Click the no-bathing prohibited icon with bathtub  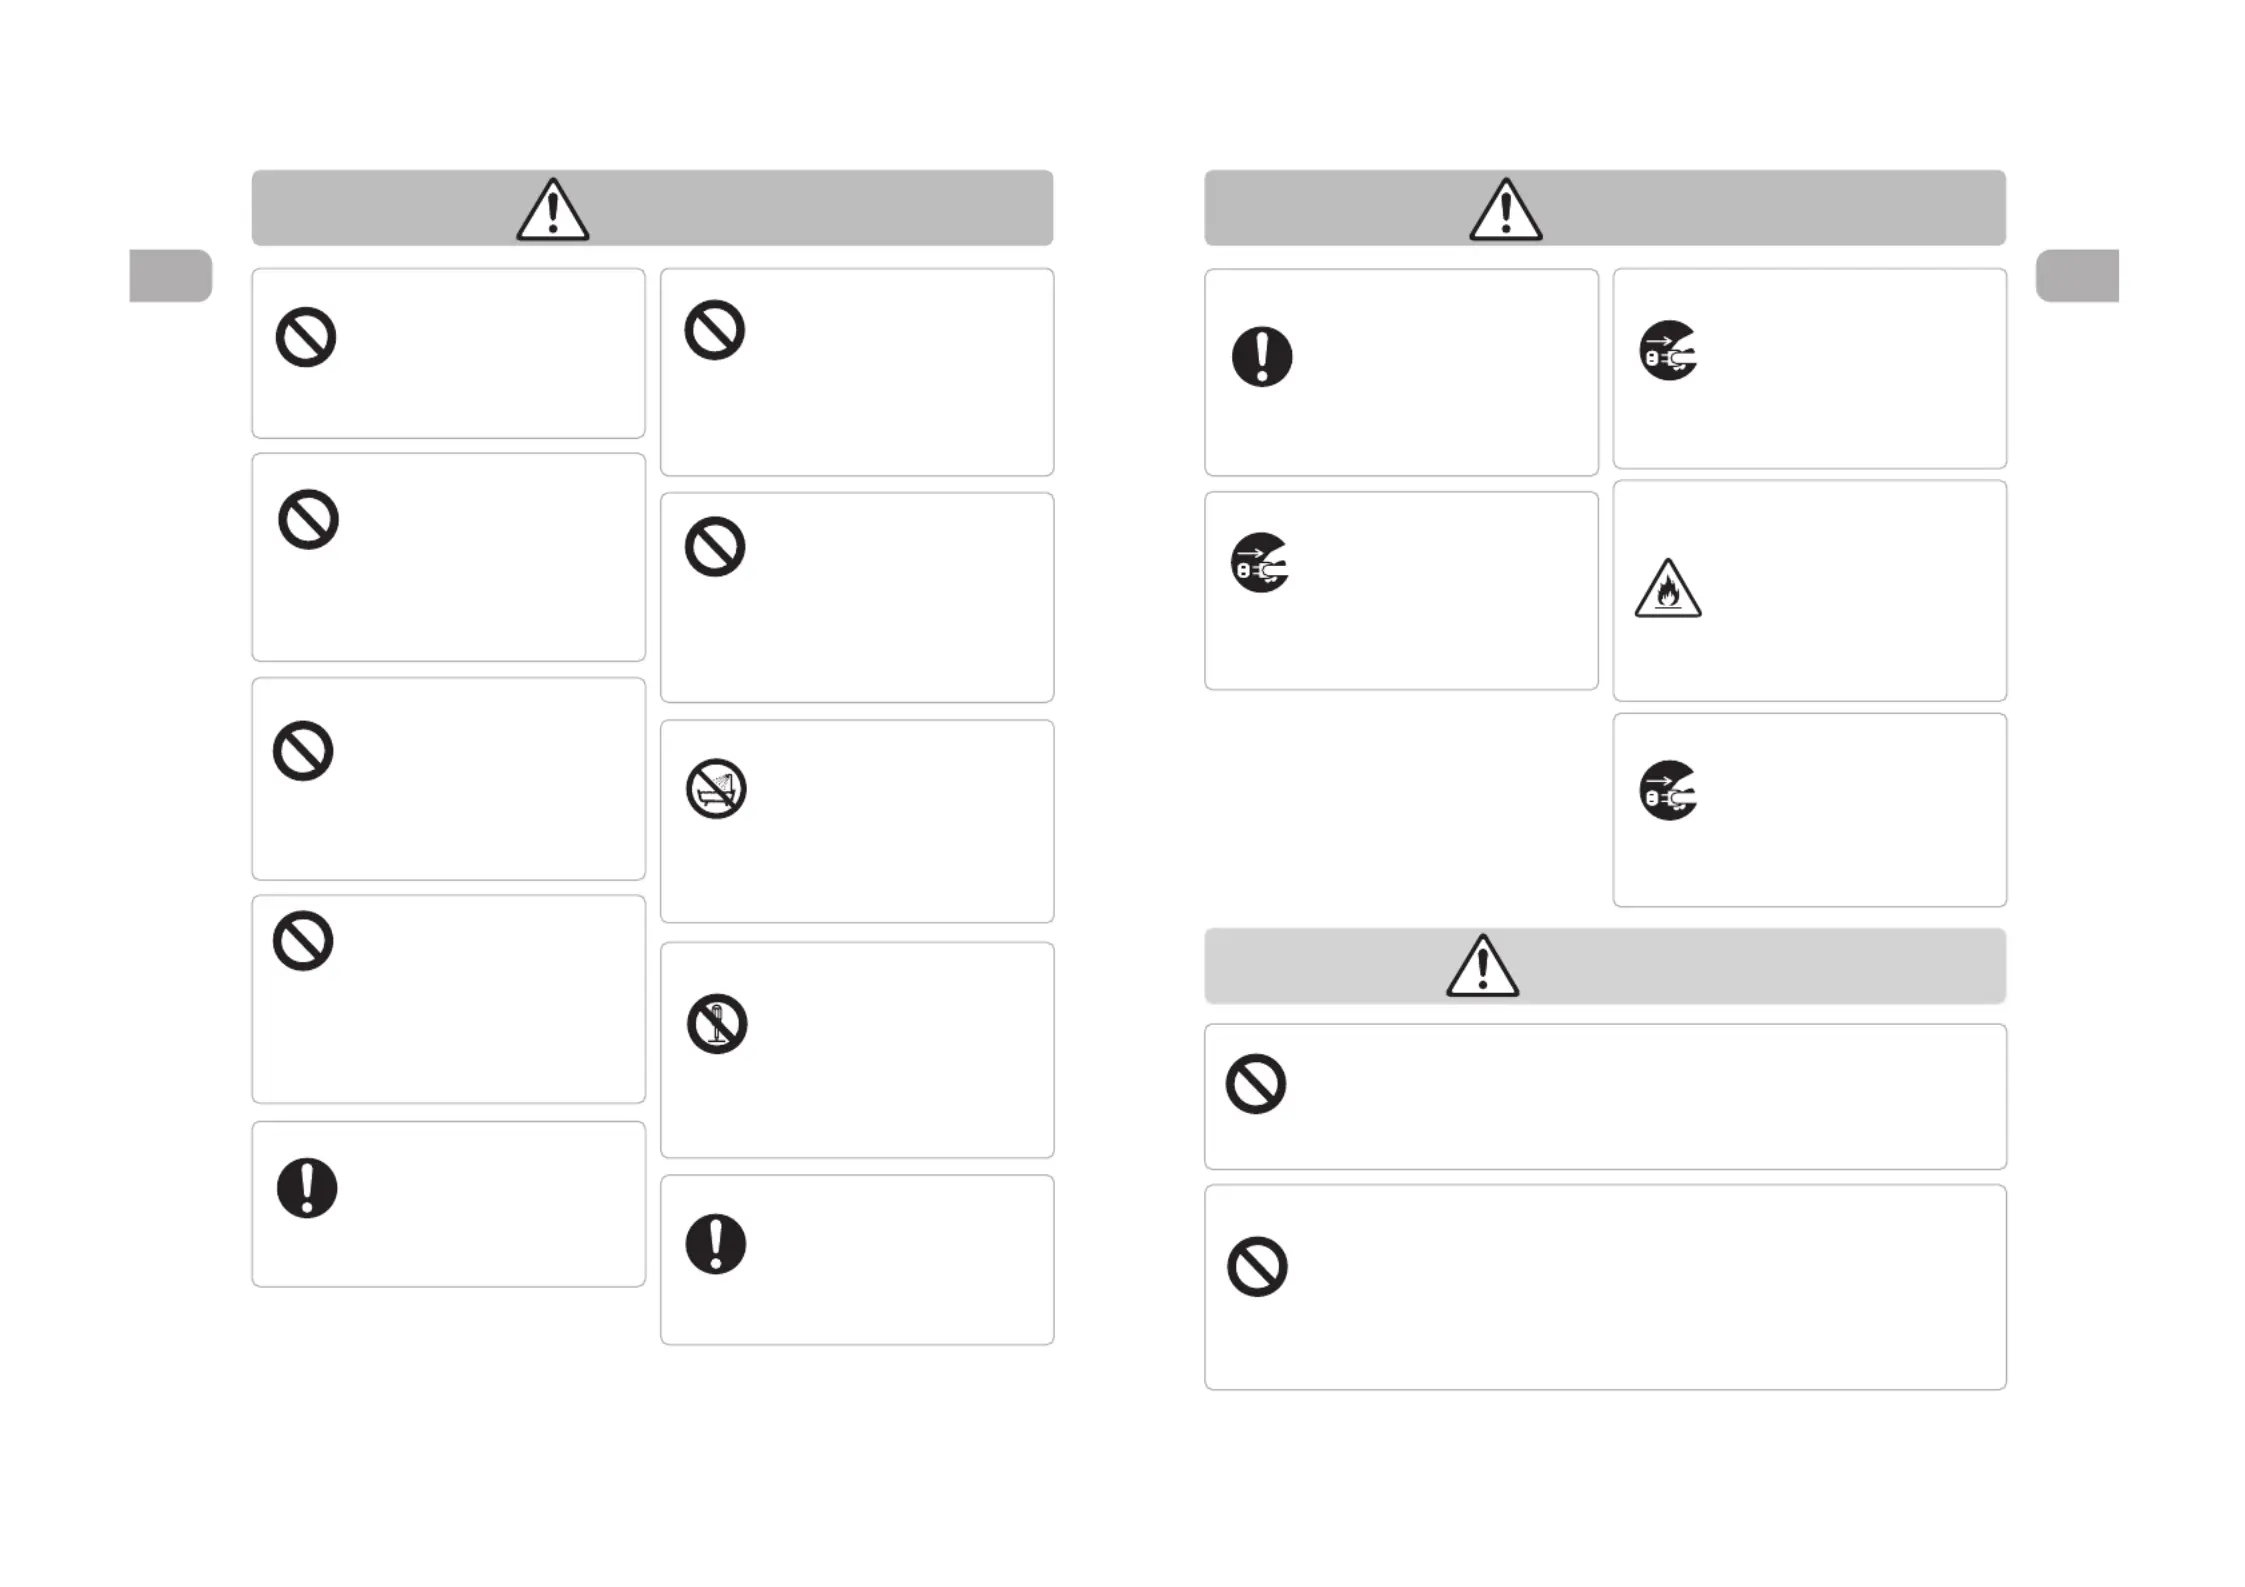[x=716, y=789]
